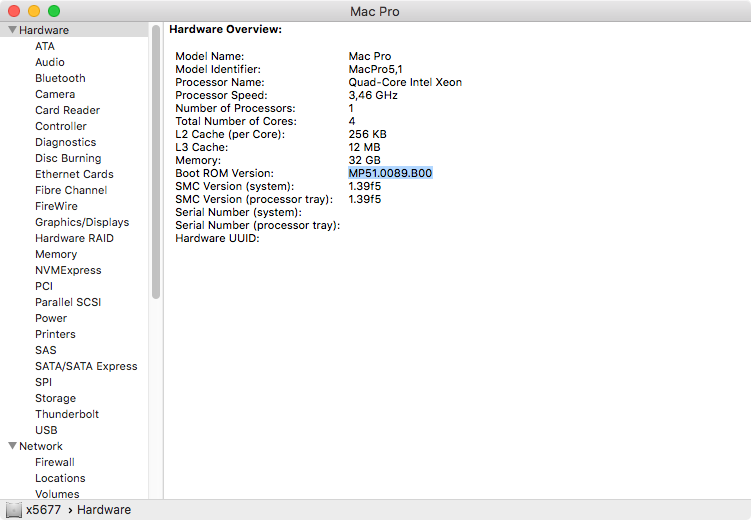Click x5677 in the path bar
This screenshot has width=751, height=520.
[x=44, y=510]
